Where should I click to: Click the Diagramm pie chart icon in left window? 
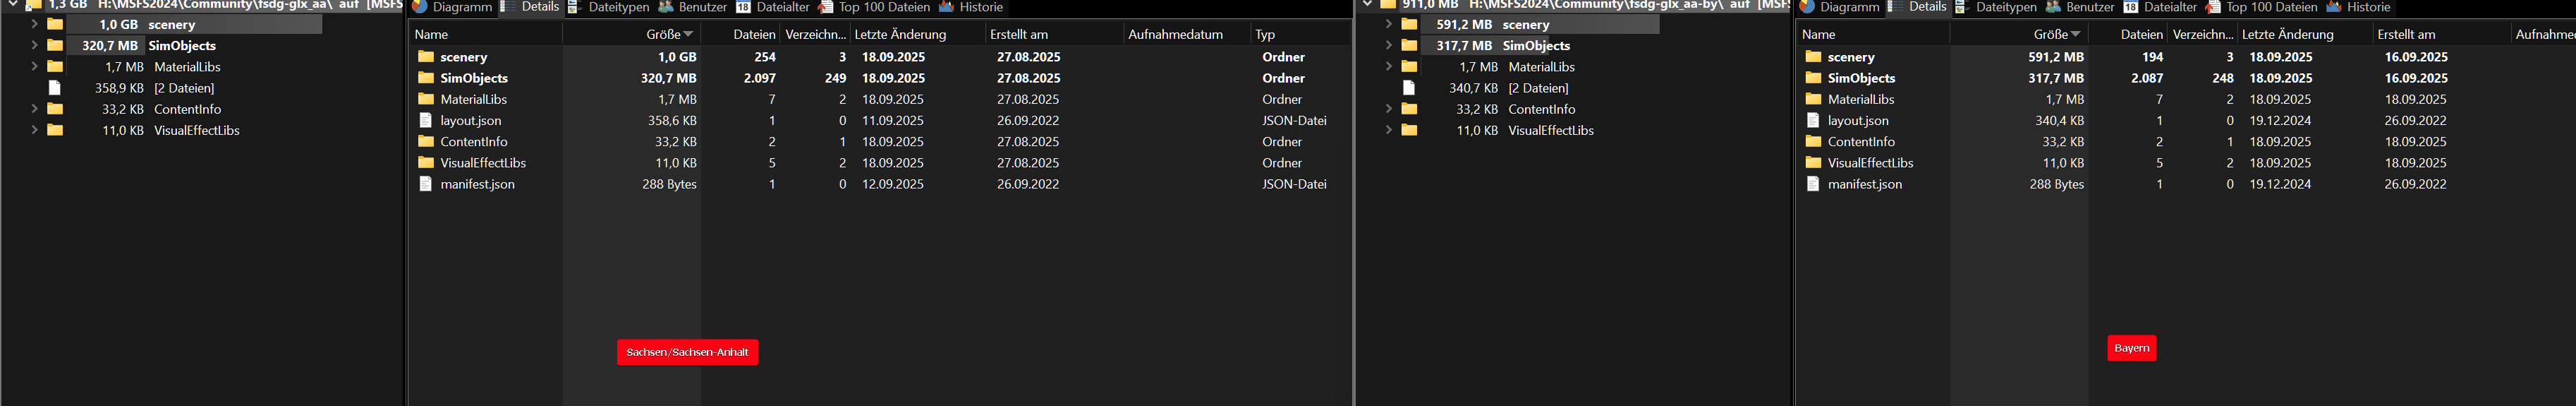[x=420, y=7]
